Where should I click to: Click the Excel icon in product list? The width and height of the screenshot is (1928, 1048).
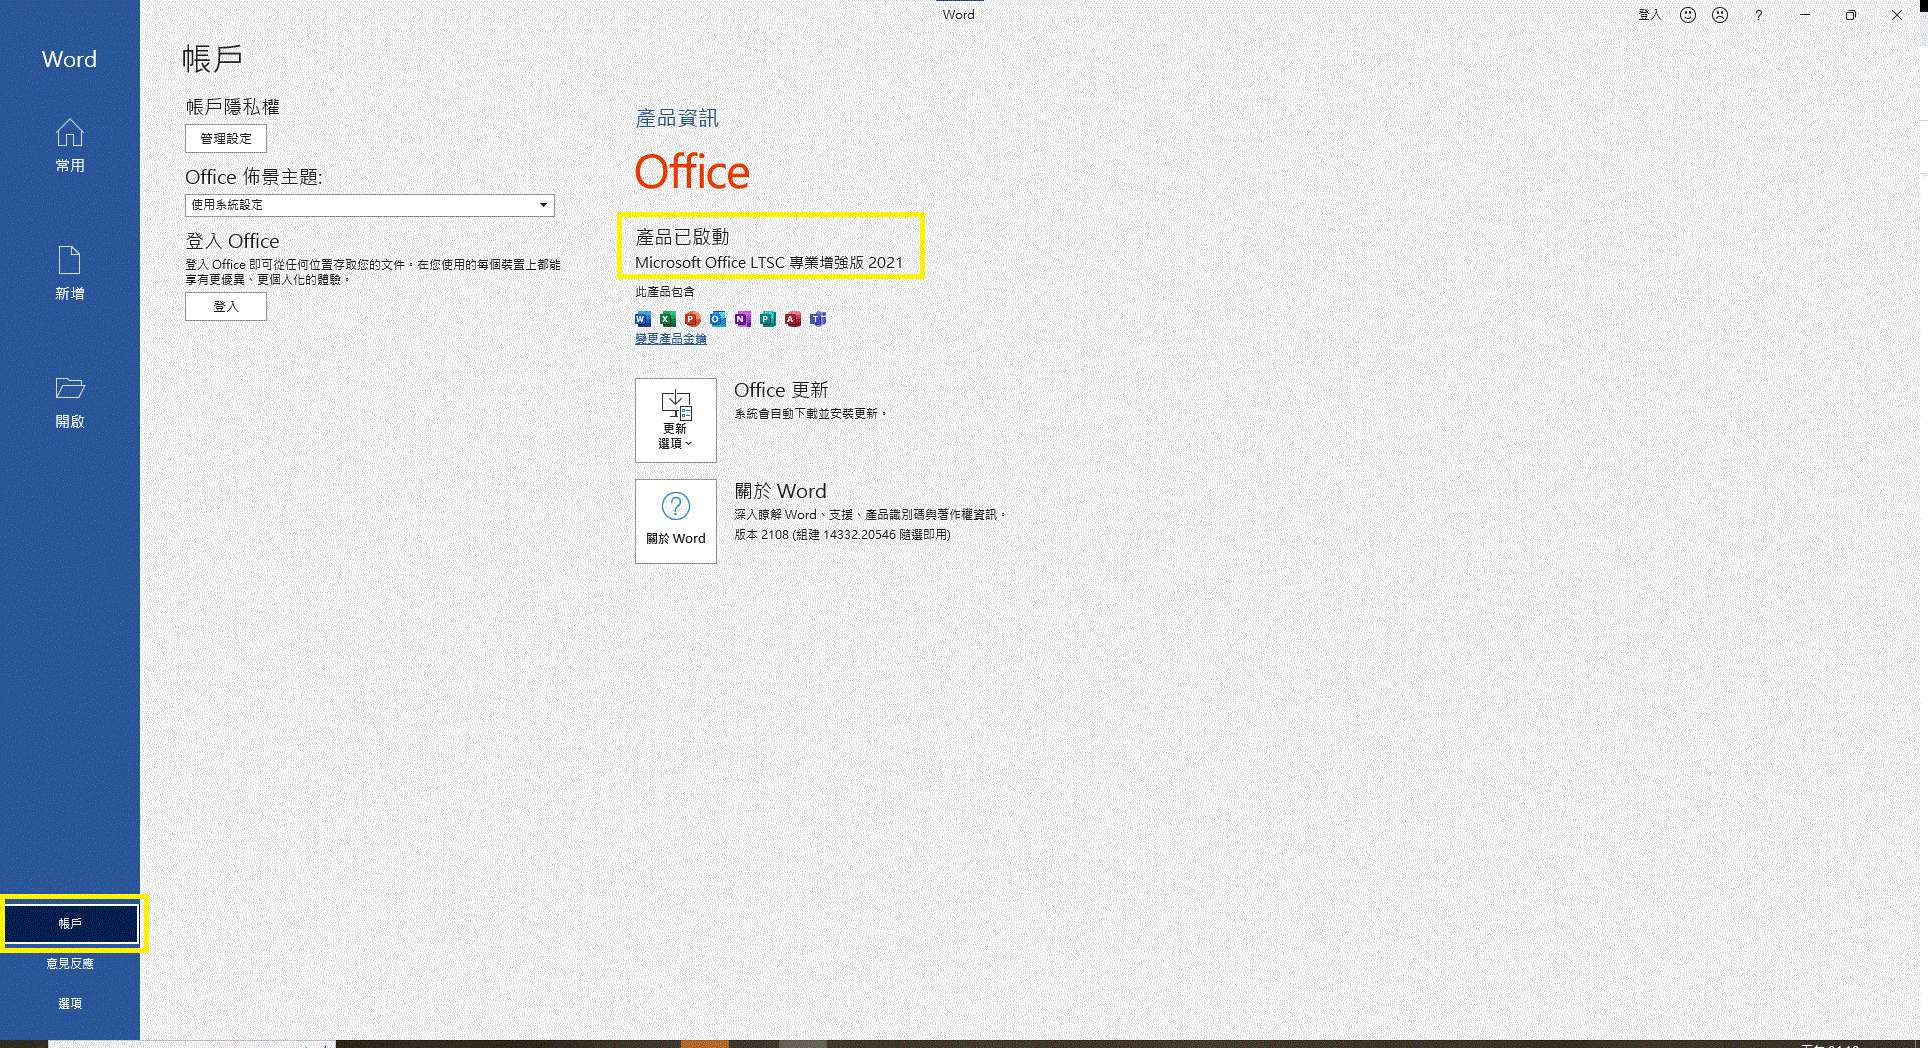(667, 319)
